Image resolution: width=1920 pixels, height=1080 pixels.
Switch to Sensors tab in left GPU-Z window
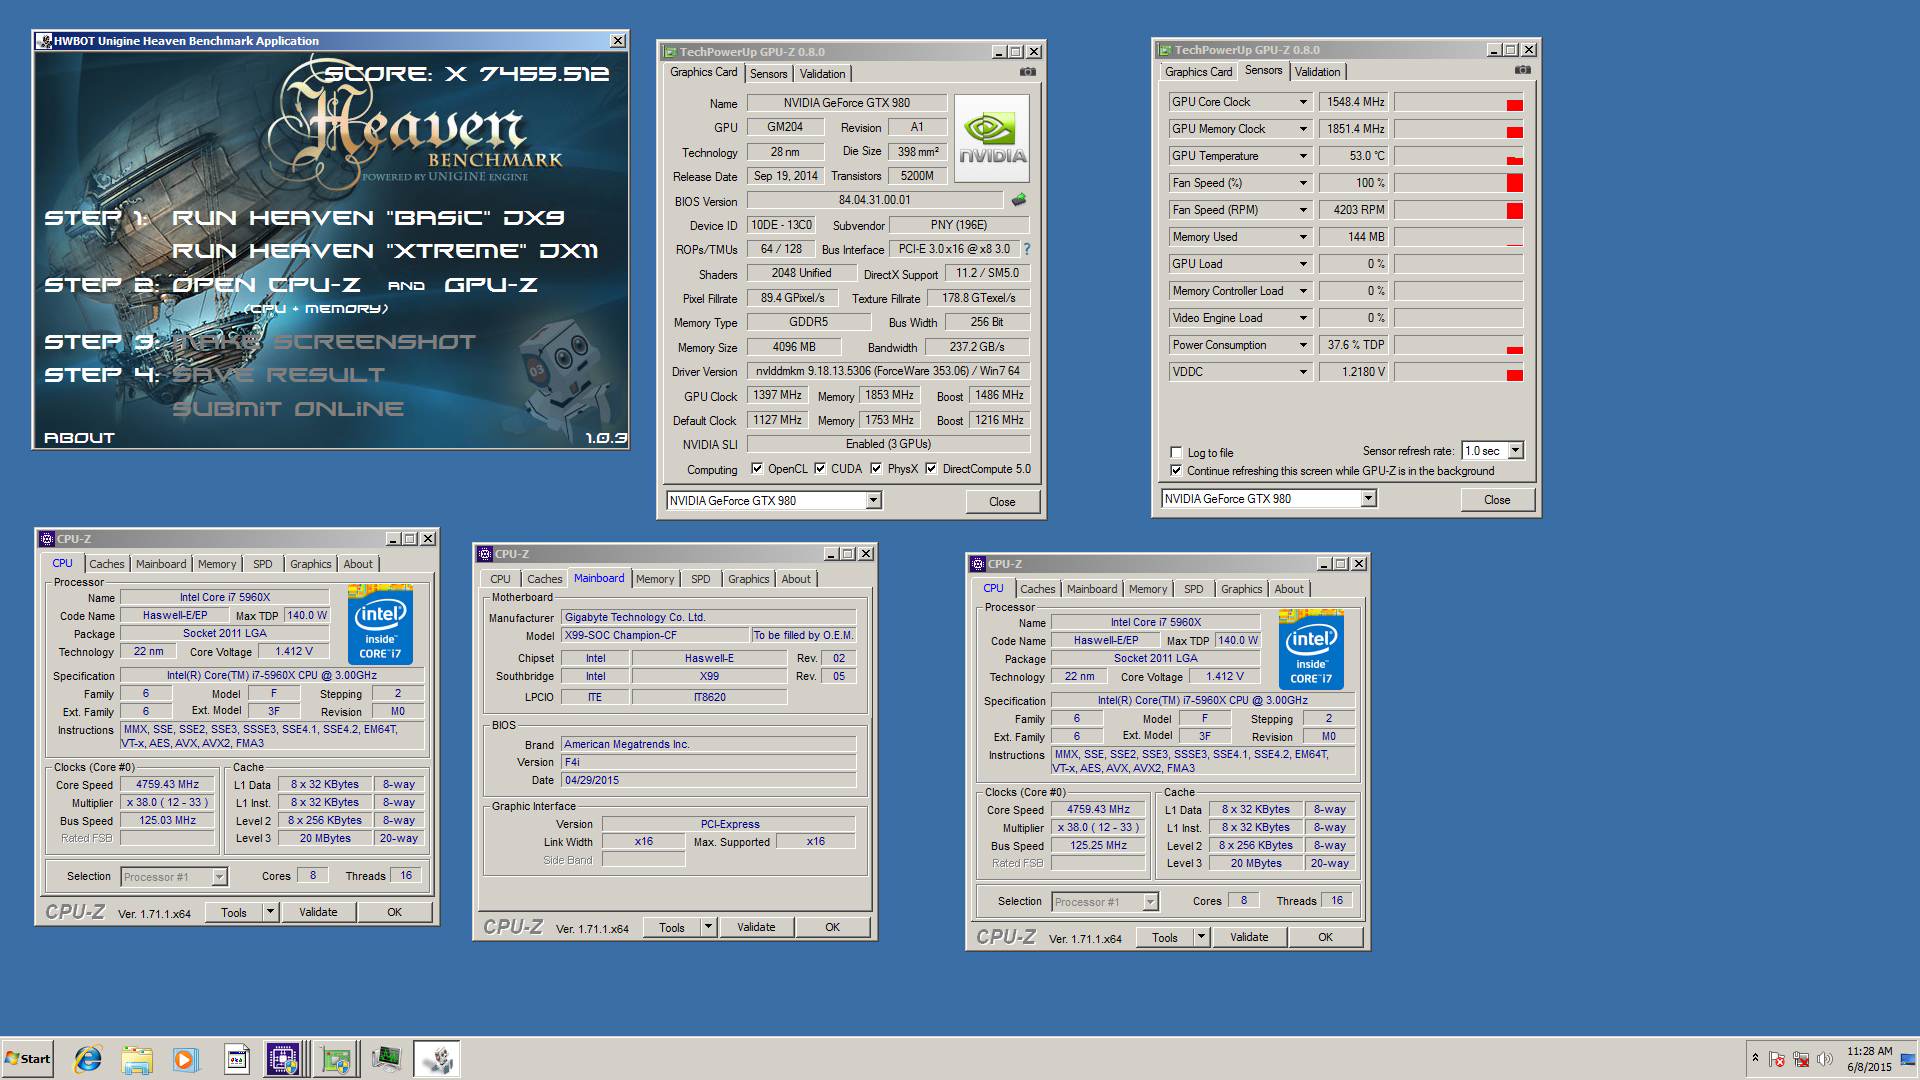[x=769, y=73]
